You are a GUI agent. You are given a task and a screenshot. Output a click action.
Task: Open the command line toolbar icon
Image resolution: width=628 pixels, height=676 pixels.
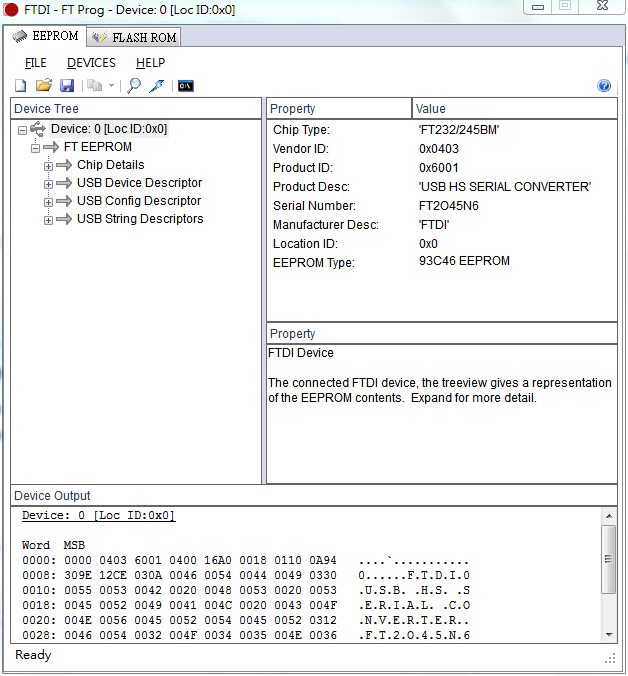pos(186,86)
